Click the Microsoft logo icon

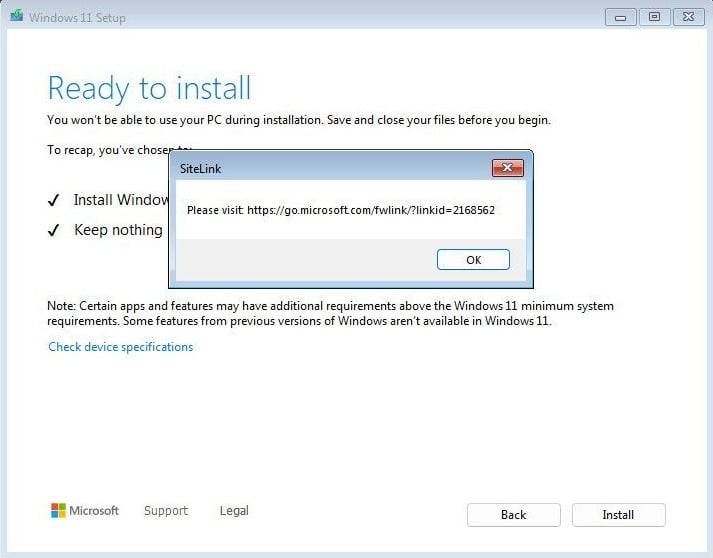[58, 511]
